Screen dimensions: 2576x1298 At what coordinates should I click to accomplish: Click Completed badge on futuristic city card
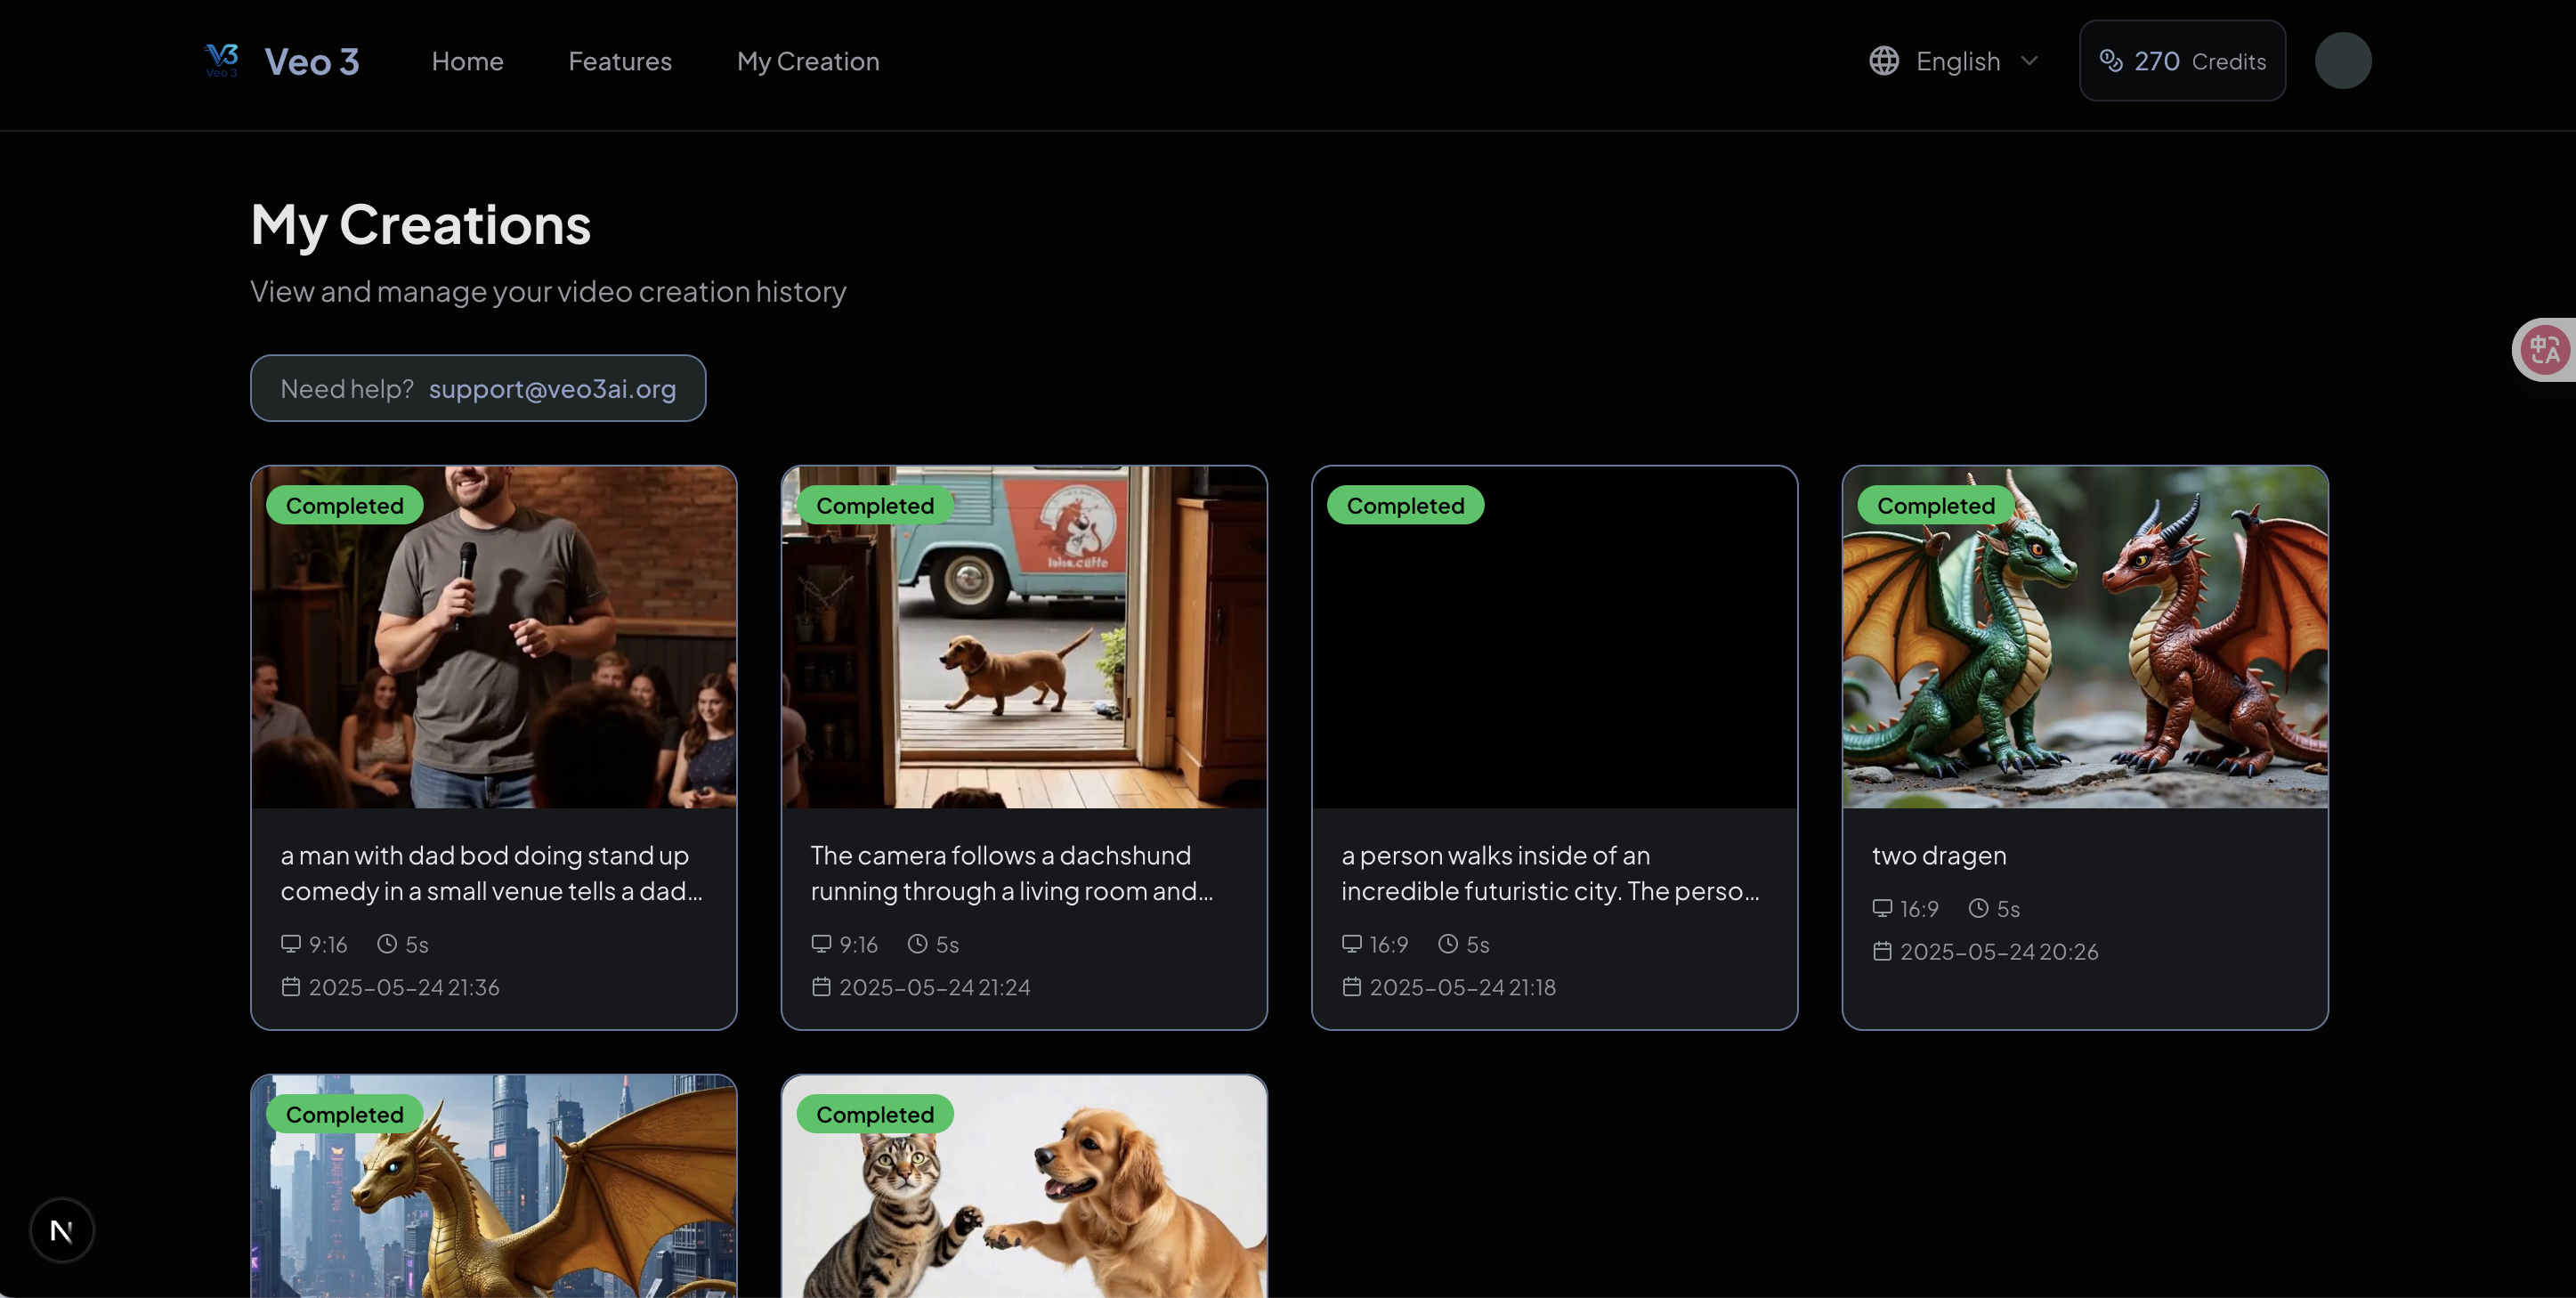point(1405,505)
